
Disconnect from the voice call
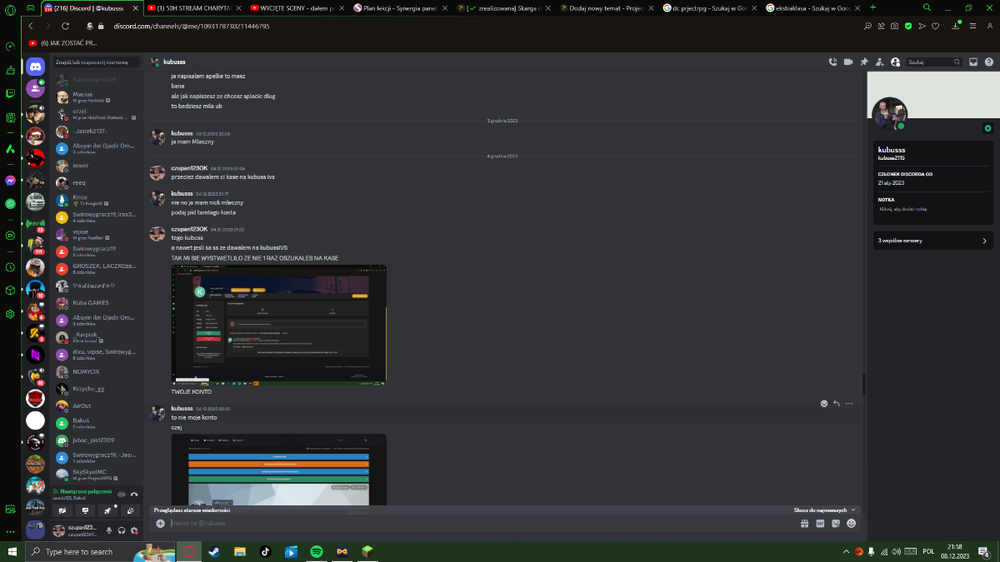[134, 494]
